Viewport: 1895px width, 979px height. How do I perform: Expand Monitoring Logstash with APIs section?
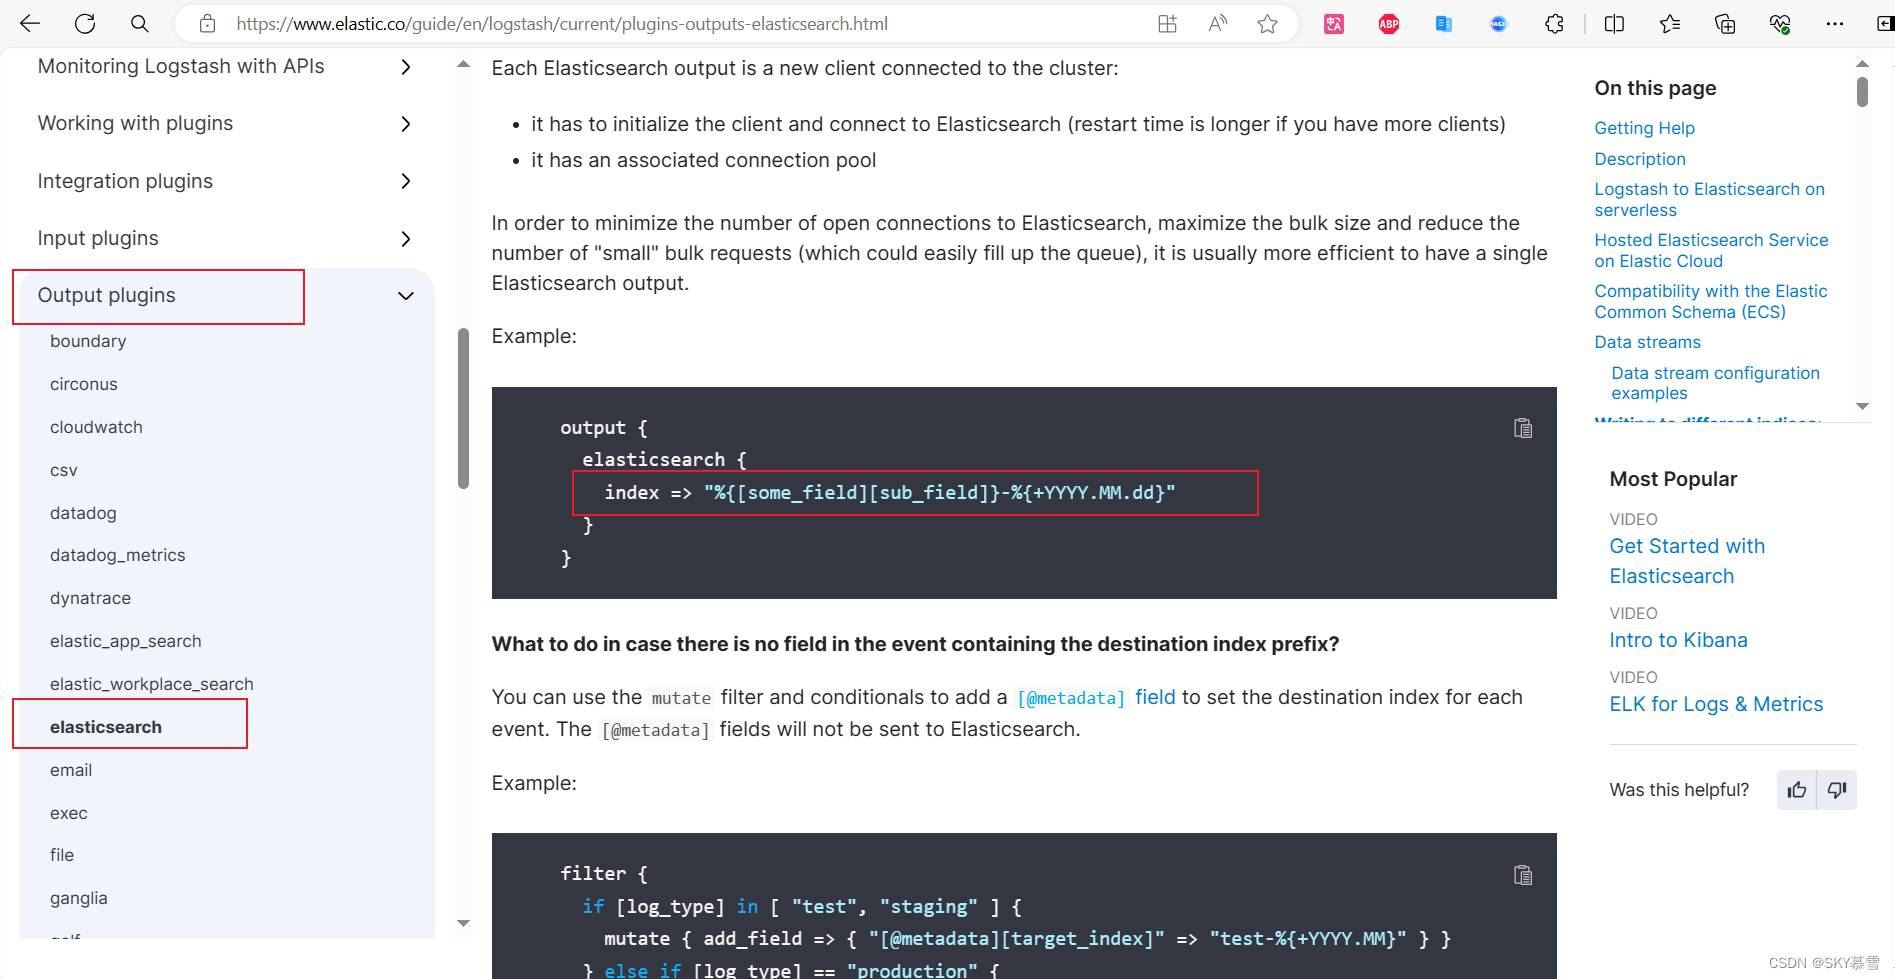pyautogui.click(x=405, y=67)
